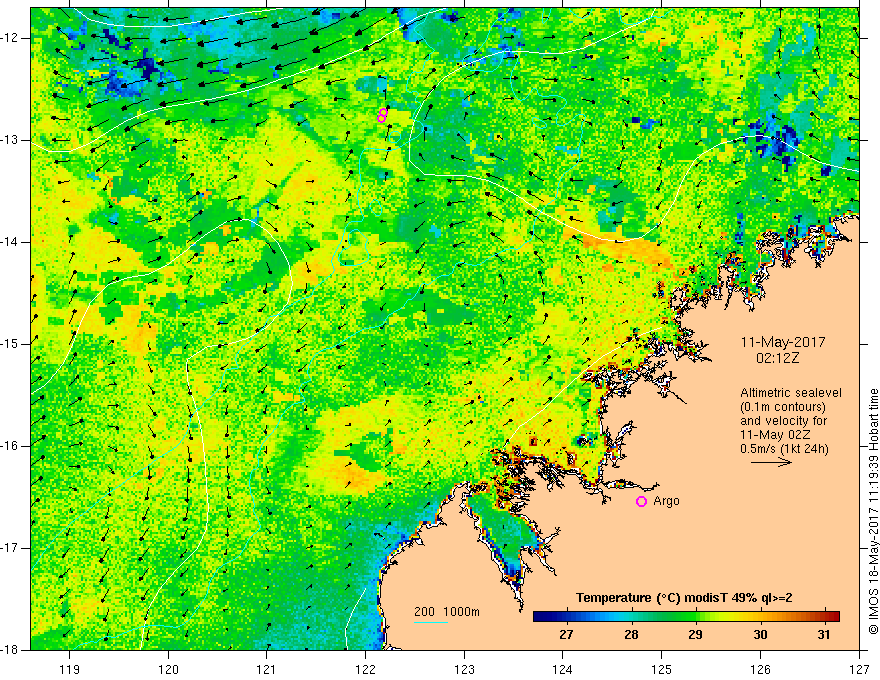Click the '-18' latitude label
The image size is (880, 680).
pos(11,650)
